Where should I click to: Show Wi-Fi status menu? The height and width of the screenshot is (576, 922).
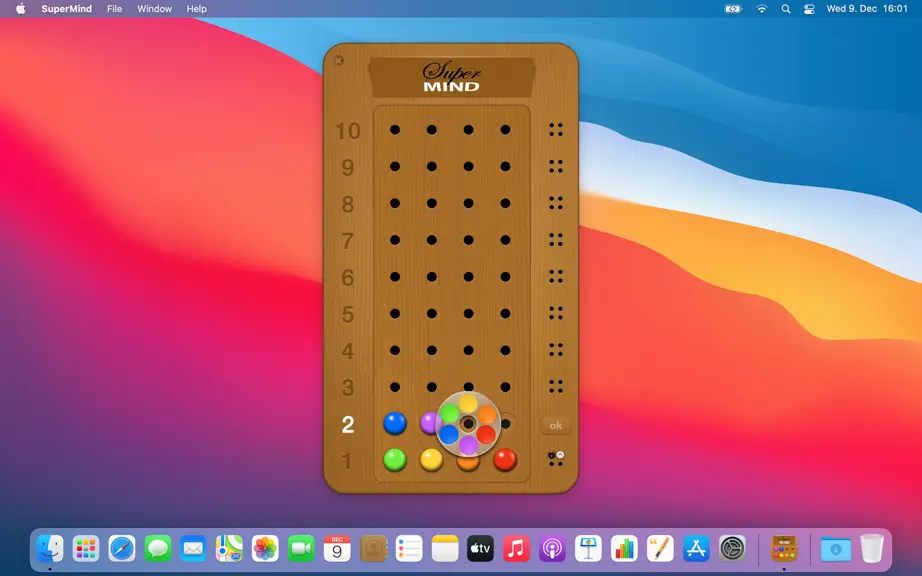point(761,9)
